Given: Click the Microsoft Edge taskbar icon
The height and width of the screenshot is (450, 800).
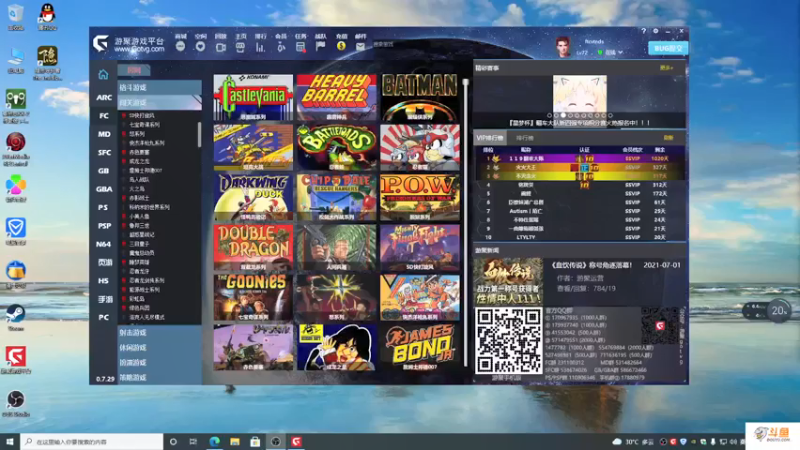Looking at the screenshot, I should coord(214,441).
